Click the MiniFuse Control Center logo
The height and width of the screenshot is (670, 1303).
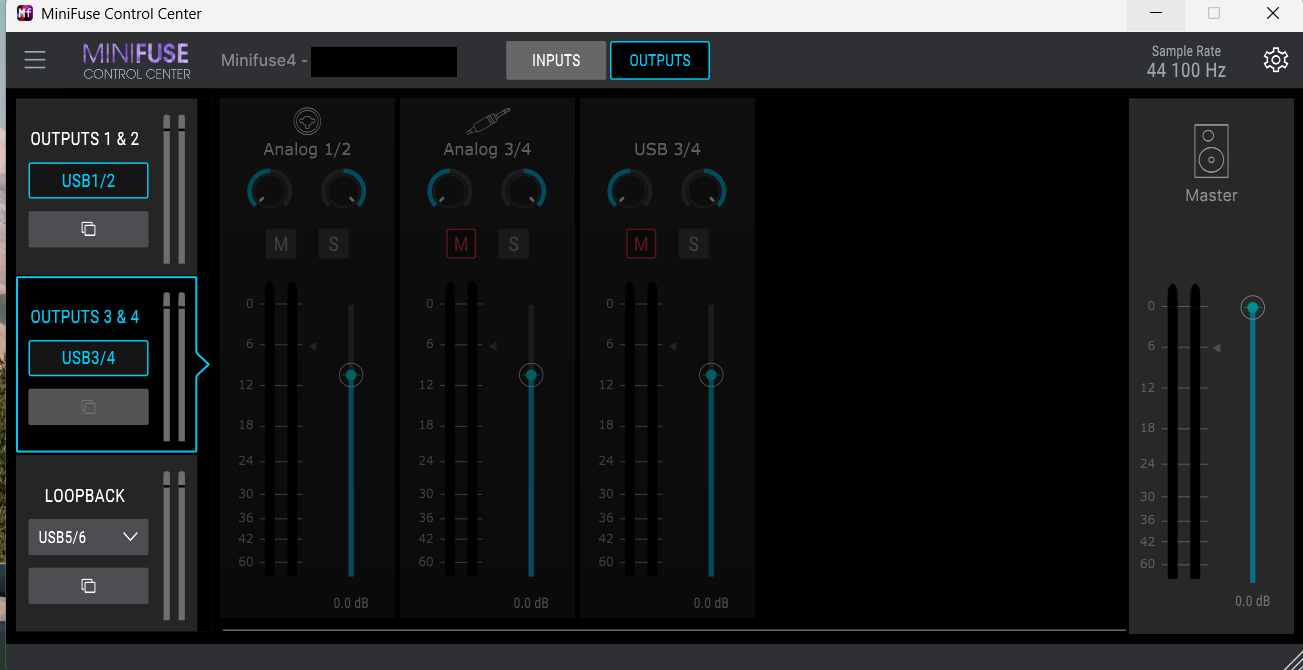[136, 61]
